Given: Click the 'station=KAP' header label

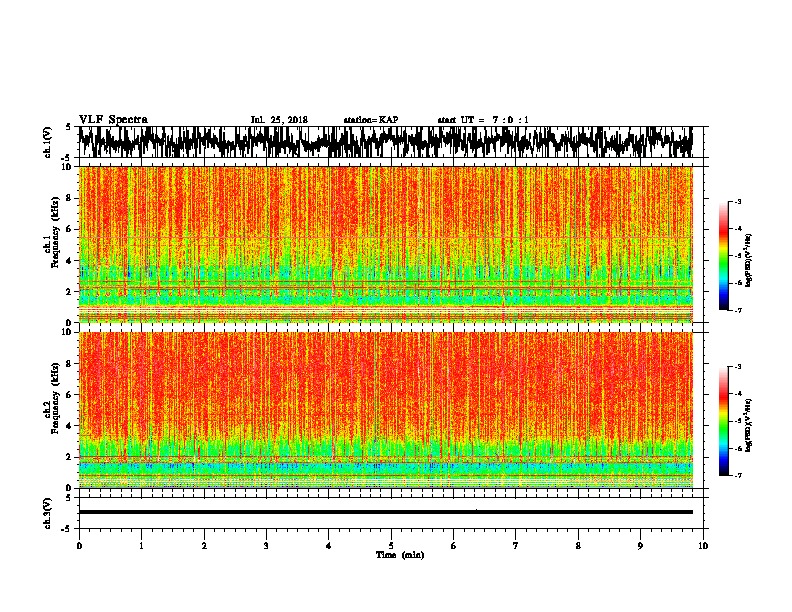Looking at the screenshot, I should 371,120.
